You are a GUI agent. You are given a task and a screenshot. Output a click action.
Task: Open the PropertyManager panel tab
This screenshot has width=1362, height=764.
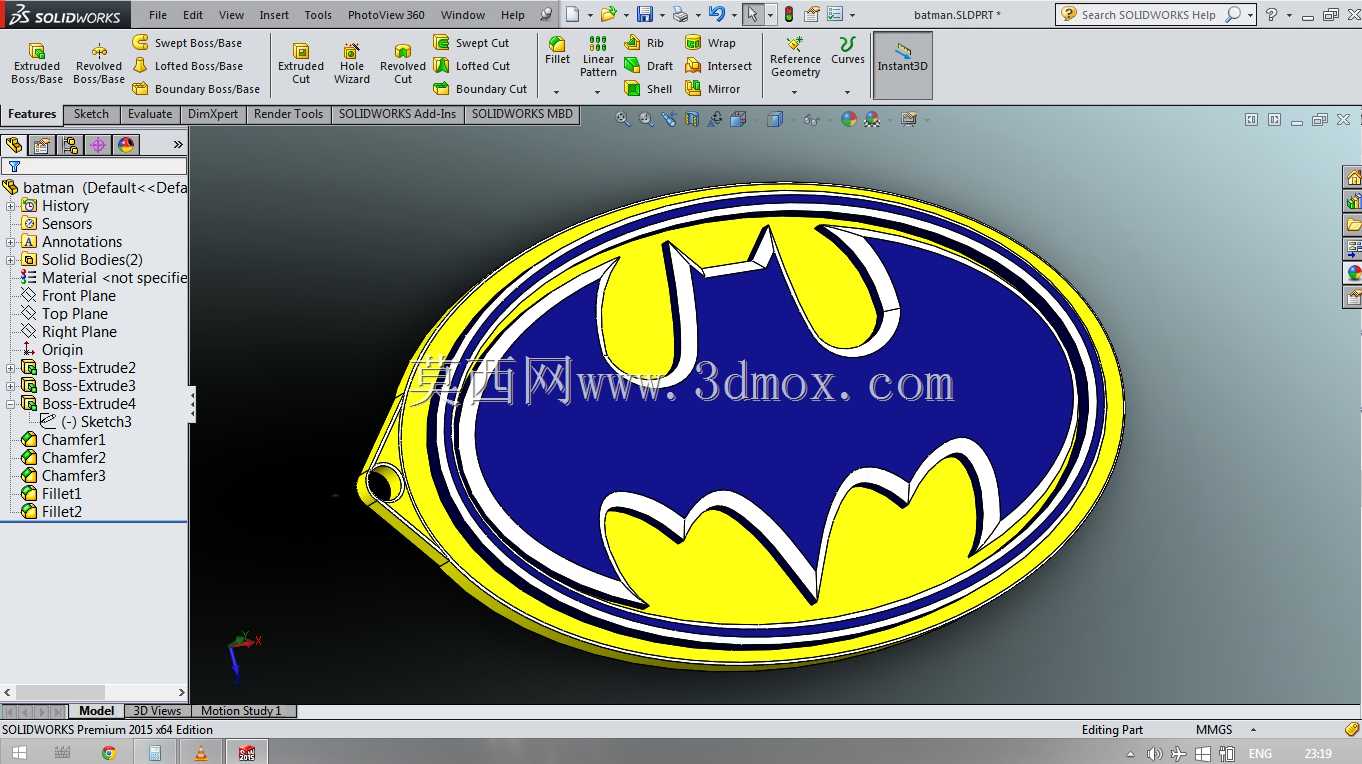click(x=42, y=145)
